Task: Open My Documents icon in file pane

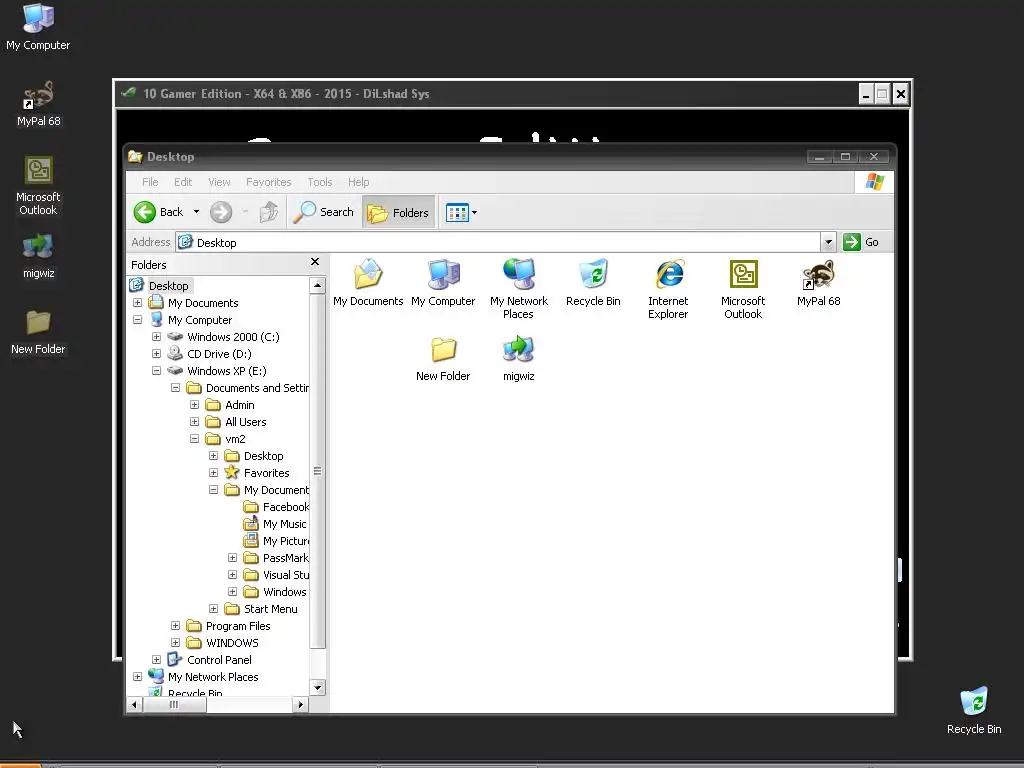Action: (x=368, y=283)
